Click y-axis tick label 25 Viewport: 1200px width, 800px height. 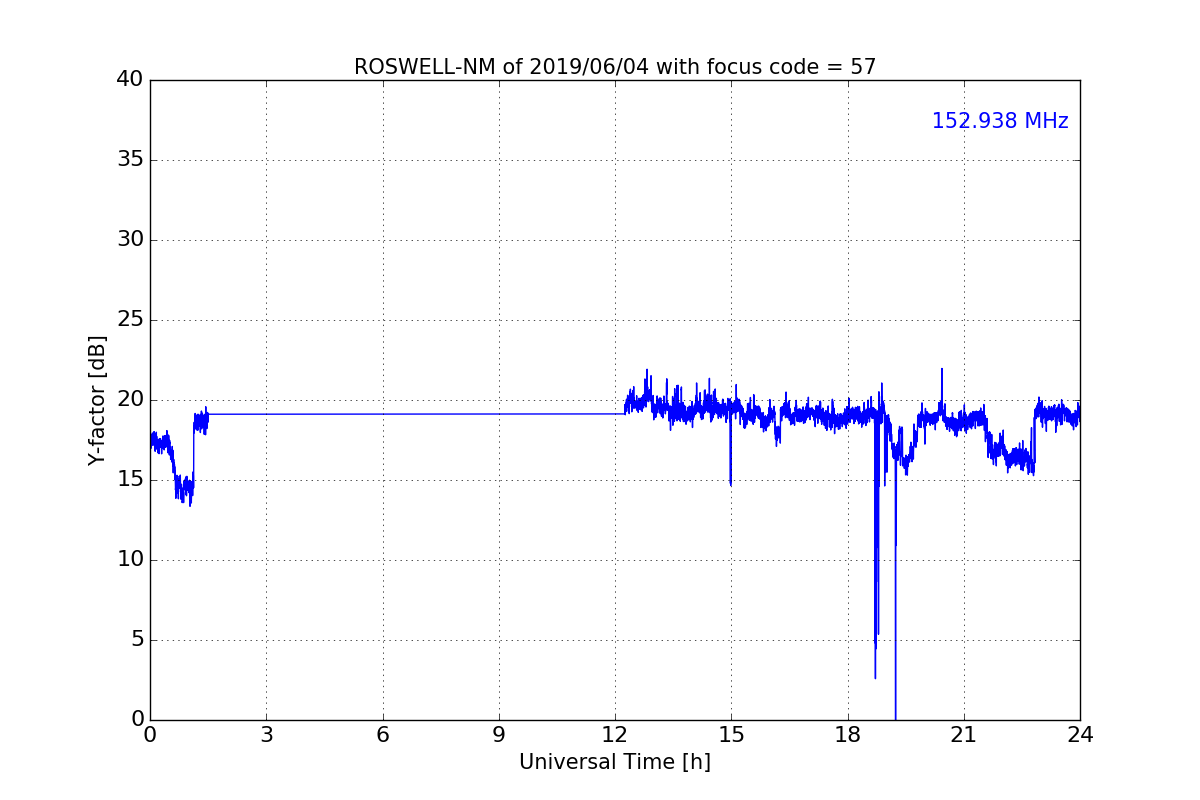tap(130, 320)
